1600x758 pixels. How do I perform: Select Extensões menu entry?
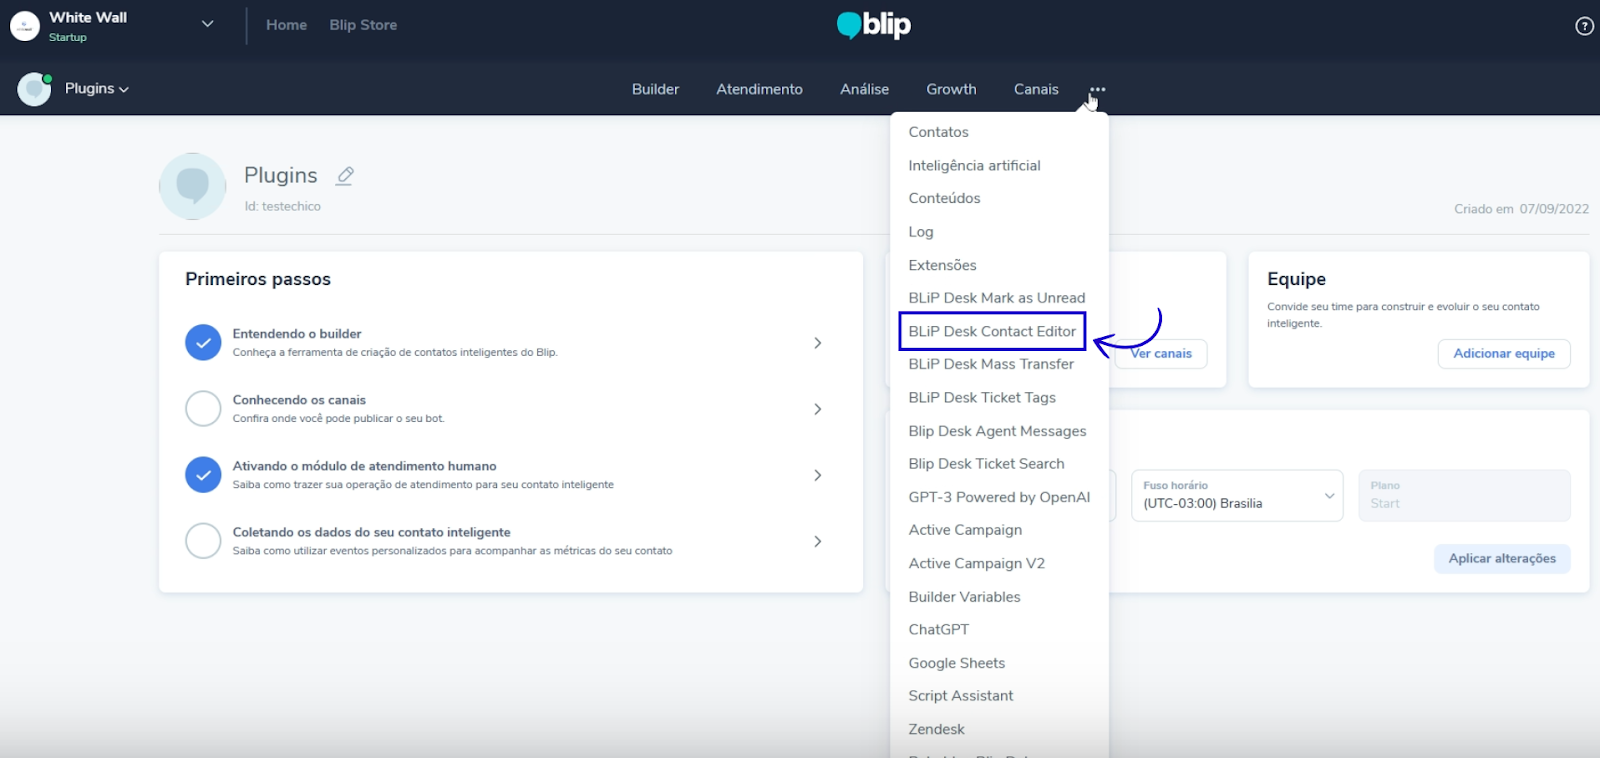(942, 265)
